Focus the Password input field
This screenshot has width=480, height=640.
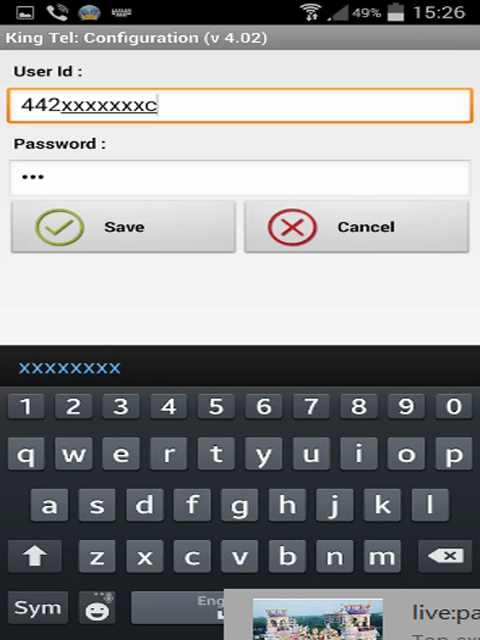(240, 178)
